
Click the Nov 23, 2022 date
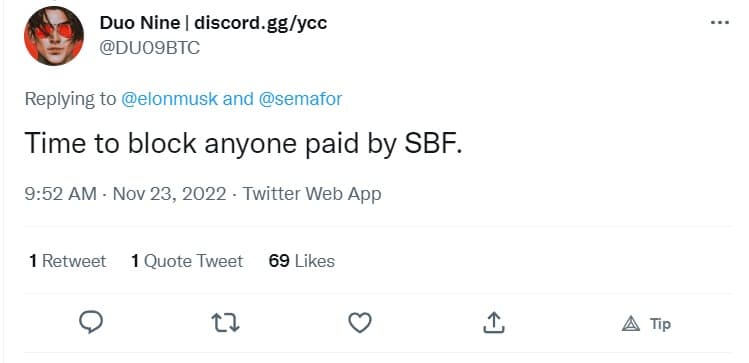tap(169, 194)
